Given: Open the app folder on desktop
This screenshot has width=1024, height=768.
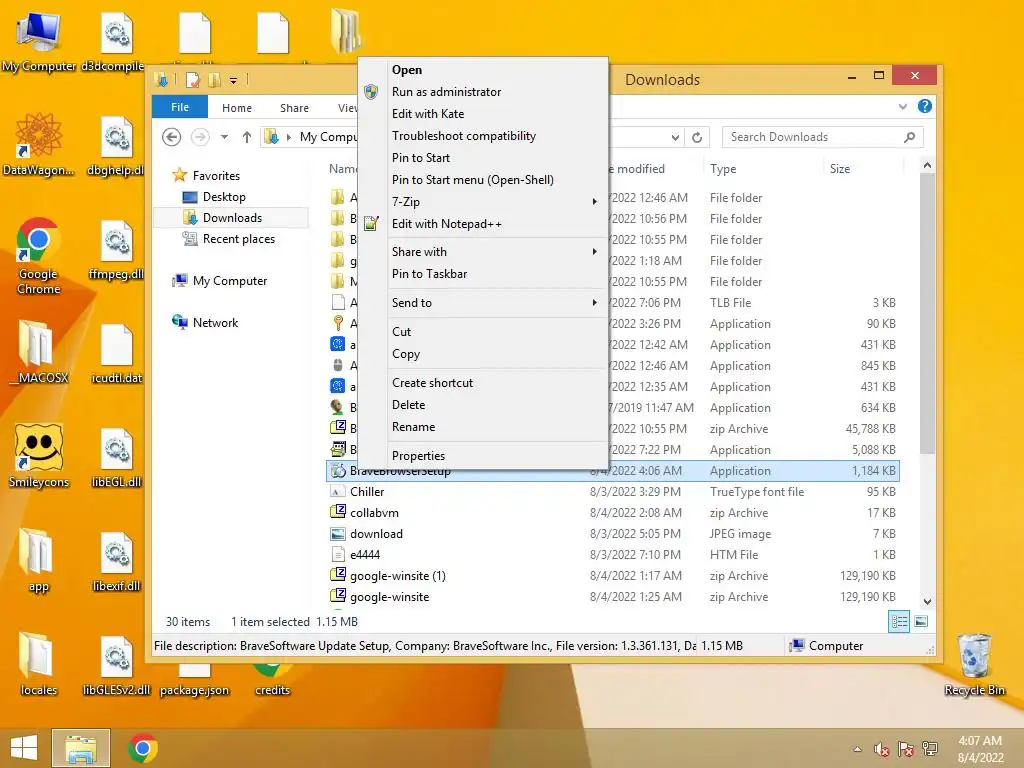Looking at the screenshot, I should [39, 560].
